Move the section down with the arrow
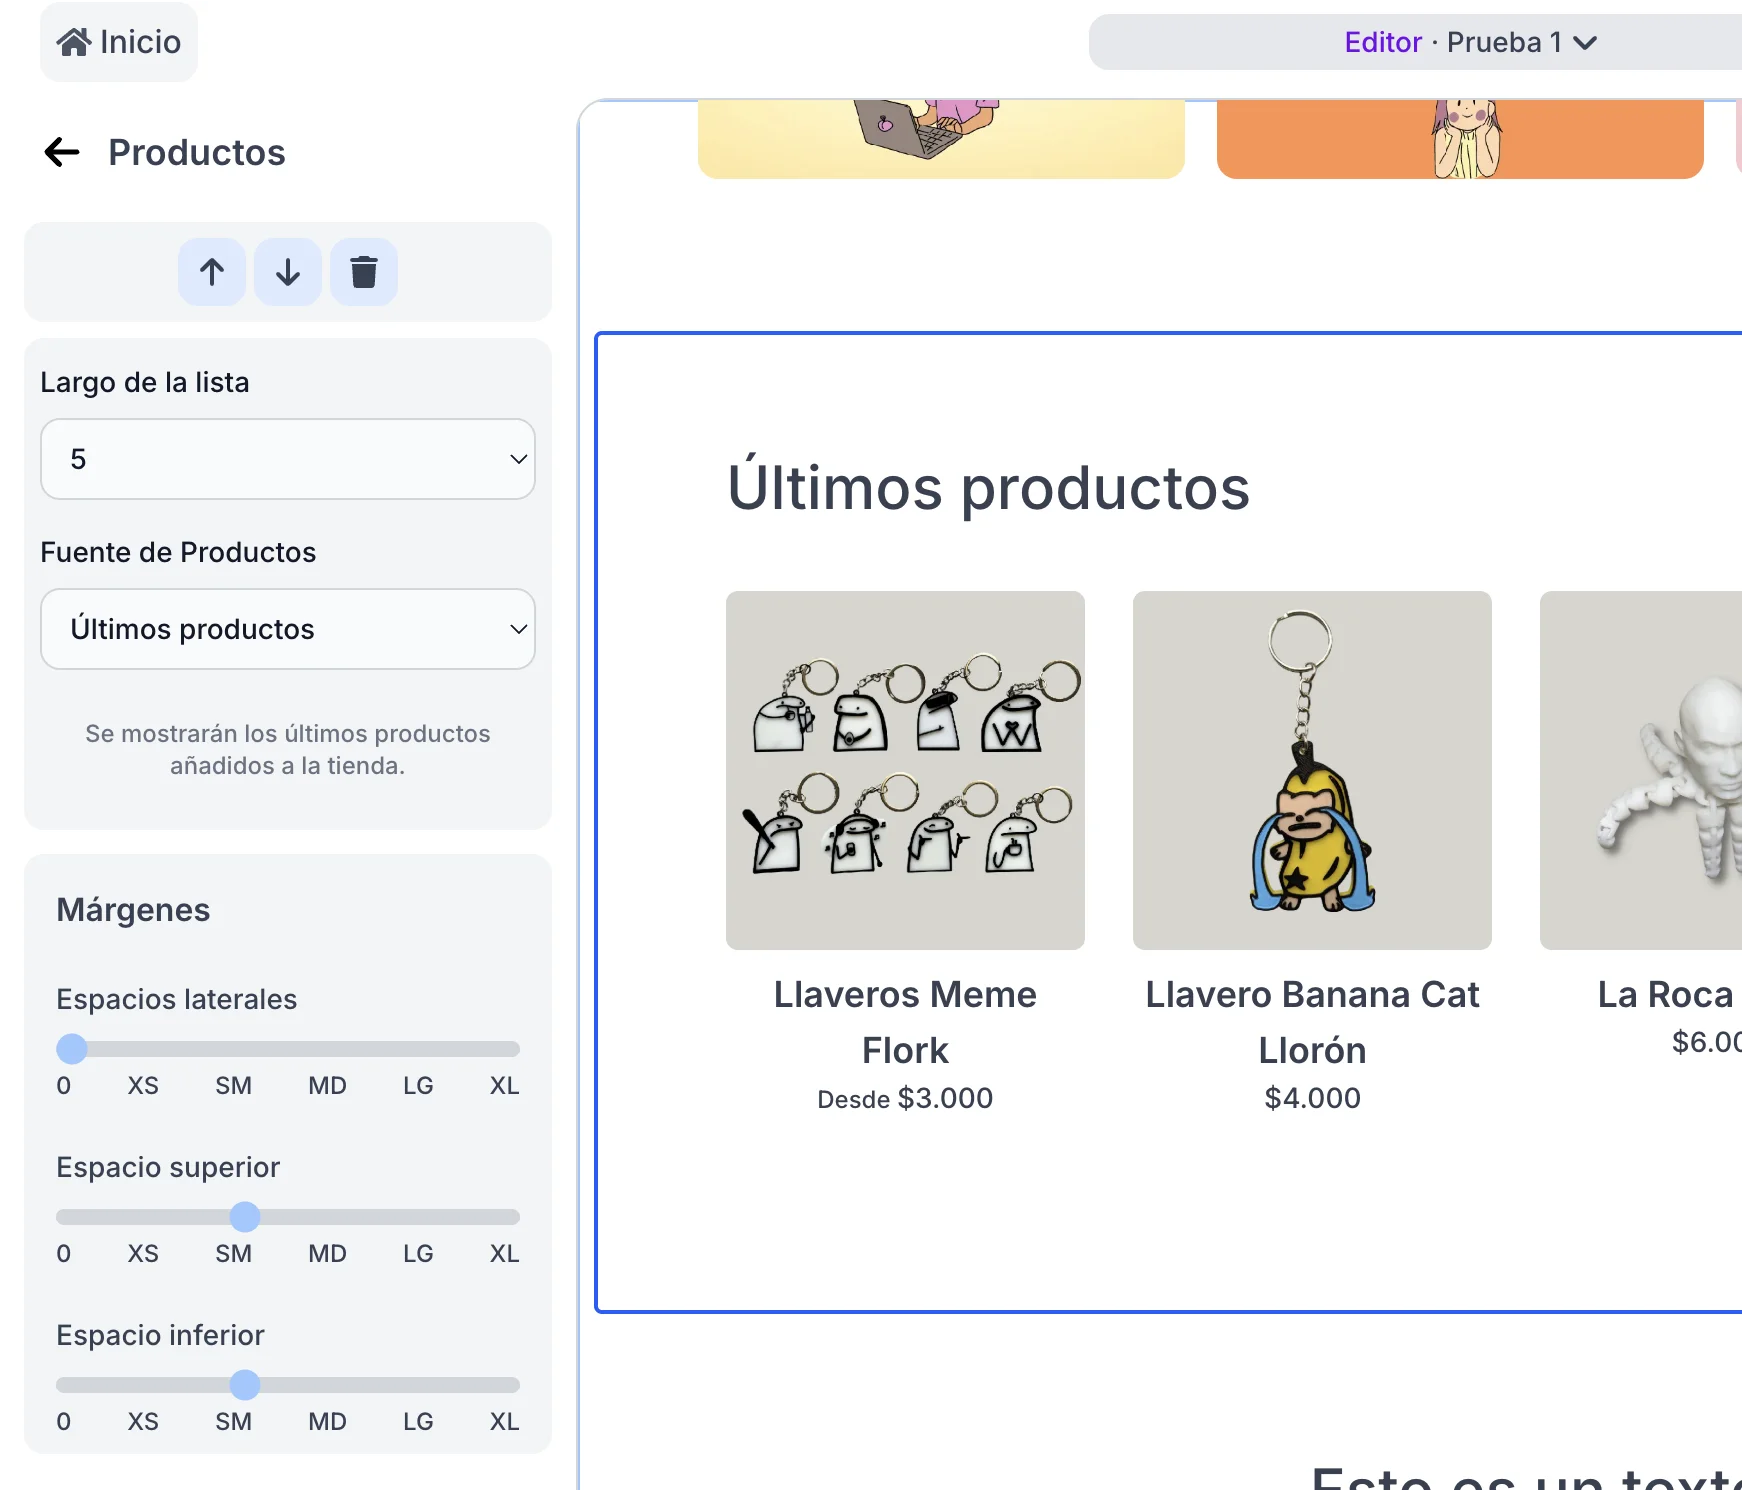 (x=288, y=272)
